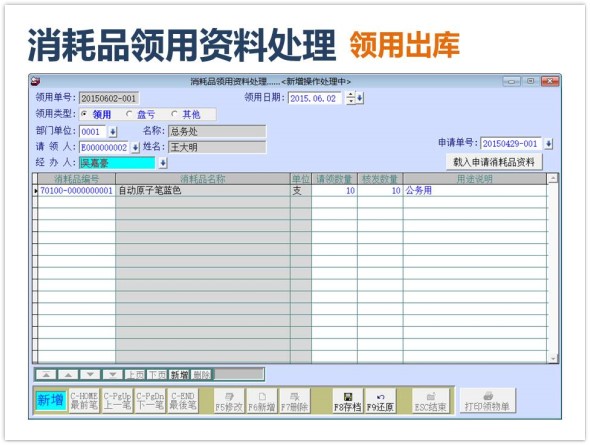Click the grid navigator 新增 item
The image size is (590, 445).
pyautogui.click(x=179, y=375)
